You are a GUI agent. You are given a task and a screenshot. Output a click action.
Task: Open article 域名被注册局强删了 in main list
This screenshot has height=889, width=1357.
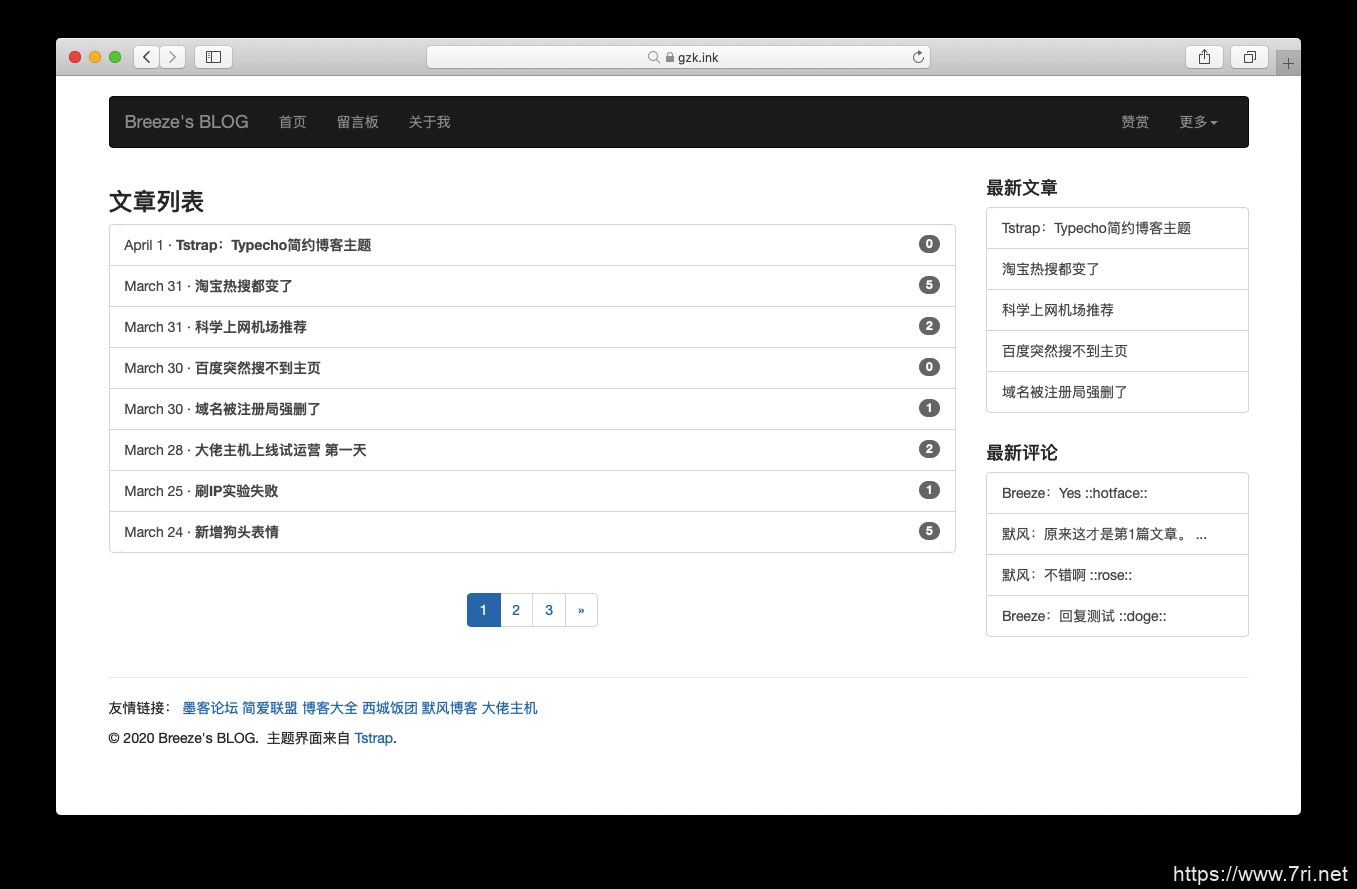click(257, 409)
